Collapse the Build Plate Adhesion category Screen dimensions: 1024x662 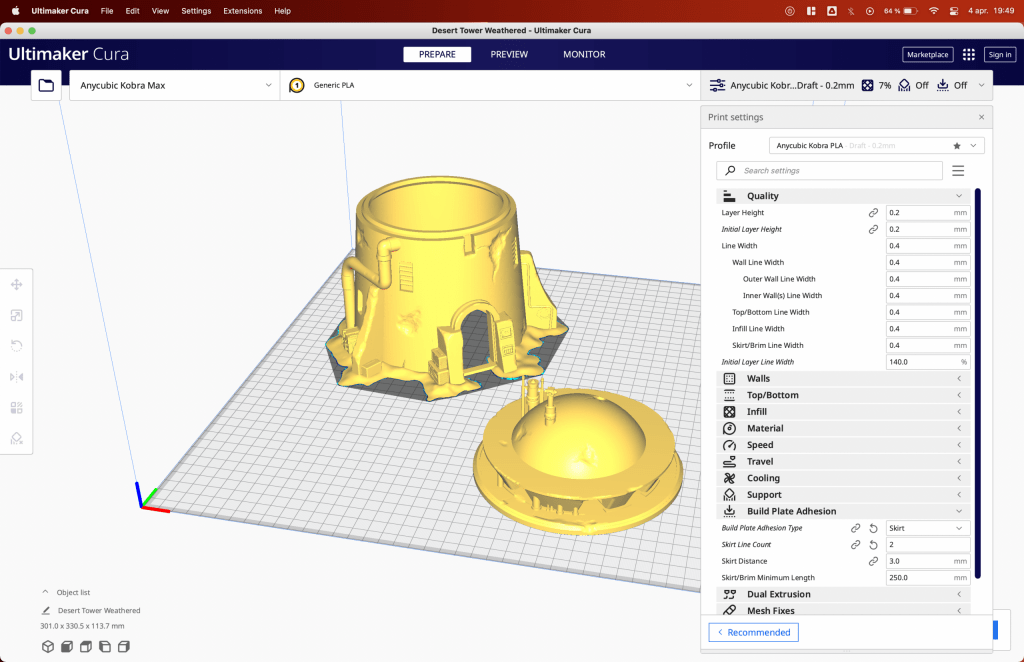pos(842,511)
